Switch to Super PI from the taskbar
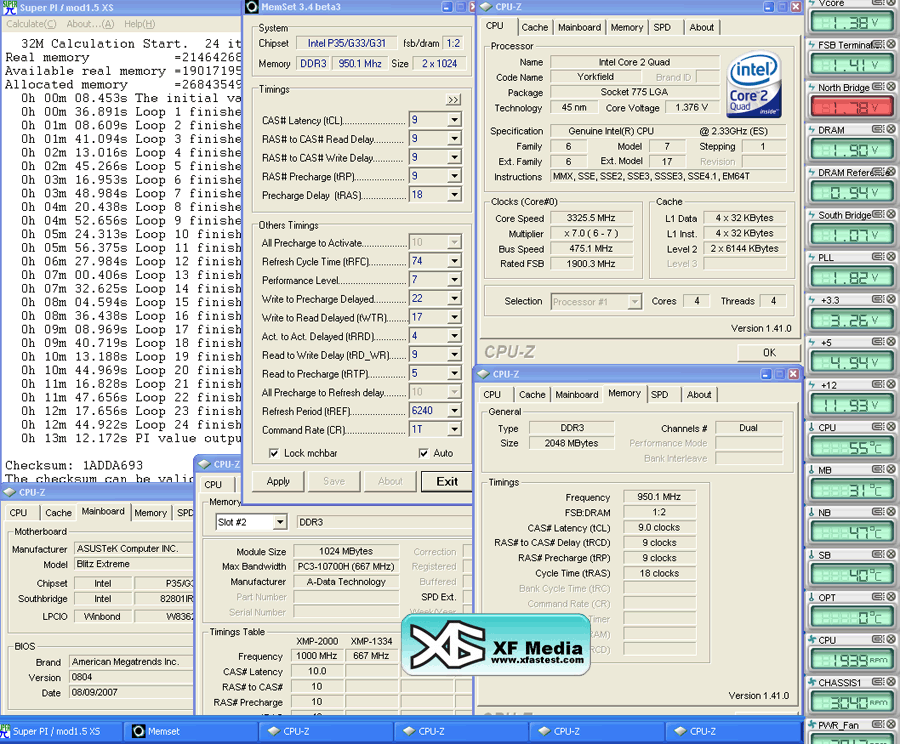900x744 pixels. 60,731
